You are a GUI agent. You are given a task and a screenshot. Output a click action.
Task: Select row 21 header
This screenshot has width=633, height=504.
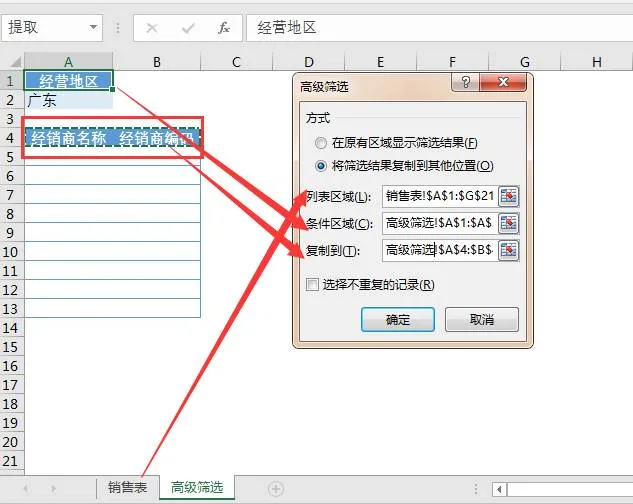(x=12, y=461)
